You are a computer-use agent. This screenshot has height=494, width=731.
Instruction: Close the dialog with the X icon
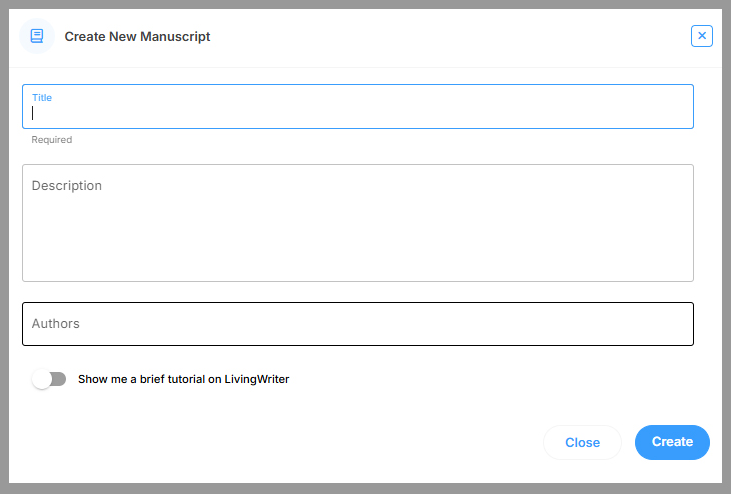point(702,36)
